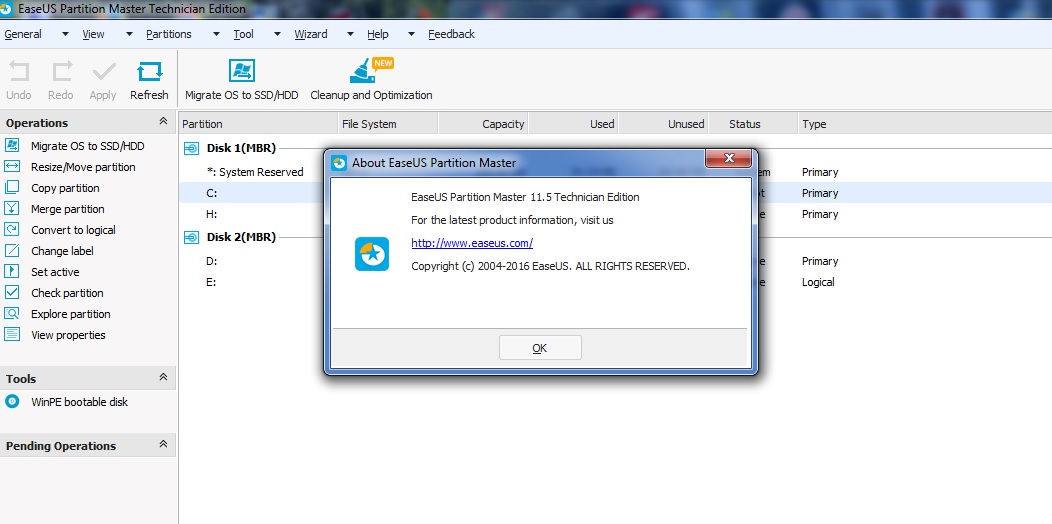Click the Copy partition operation label

[65, 189]
